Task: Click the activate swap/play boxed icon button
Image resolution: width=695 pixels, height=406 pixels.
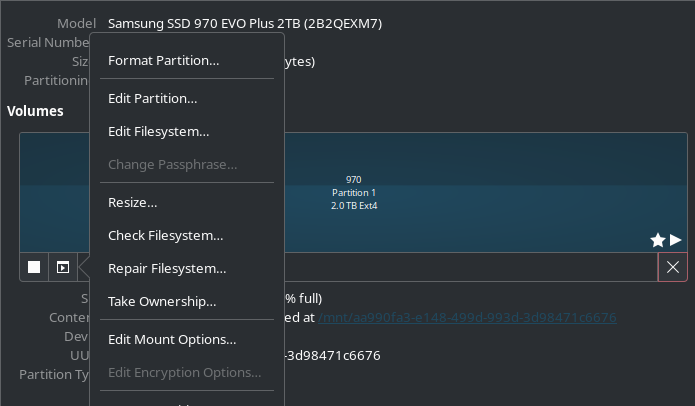Action: tap(63, 267)
